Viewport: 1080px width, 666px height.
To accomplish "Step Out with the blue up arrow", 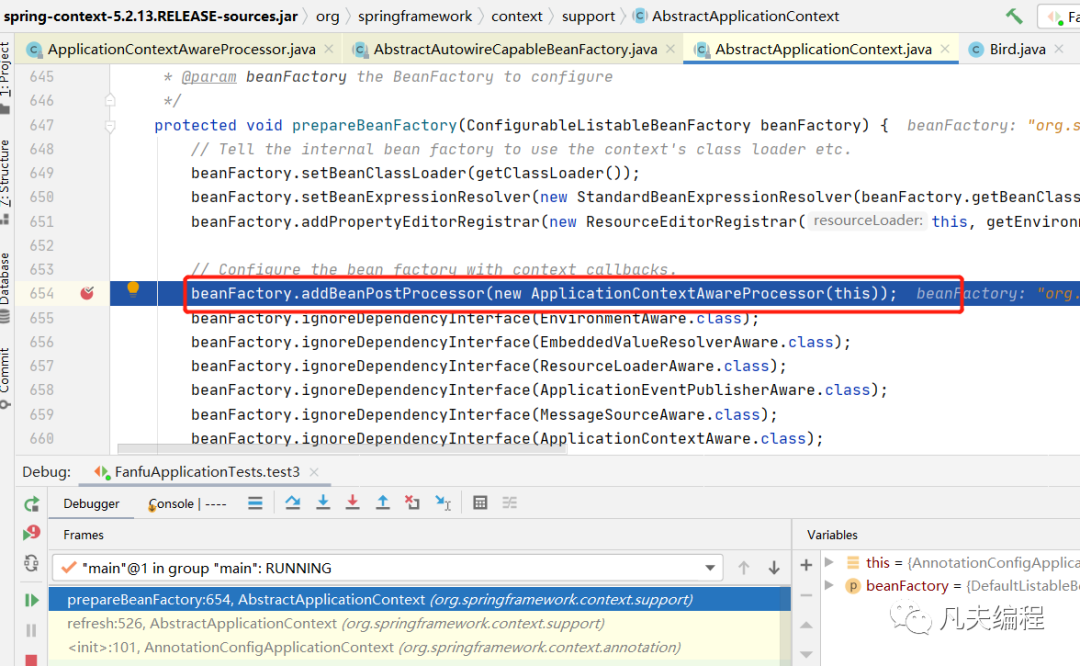I will (x=382, y=503).
